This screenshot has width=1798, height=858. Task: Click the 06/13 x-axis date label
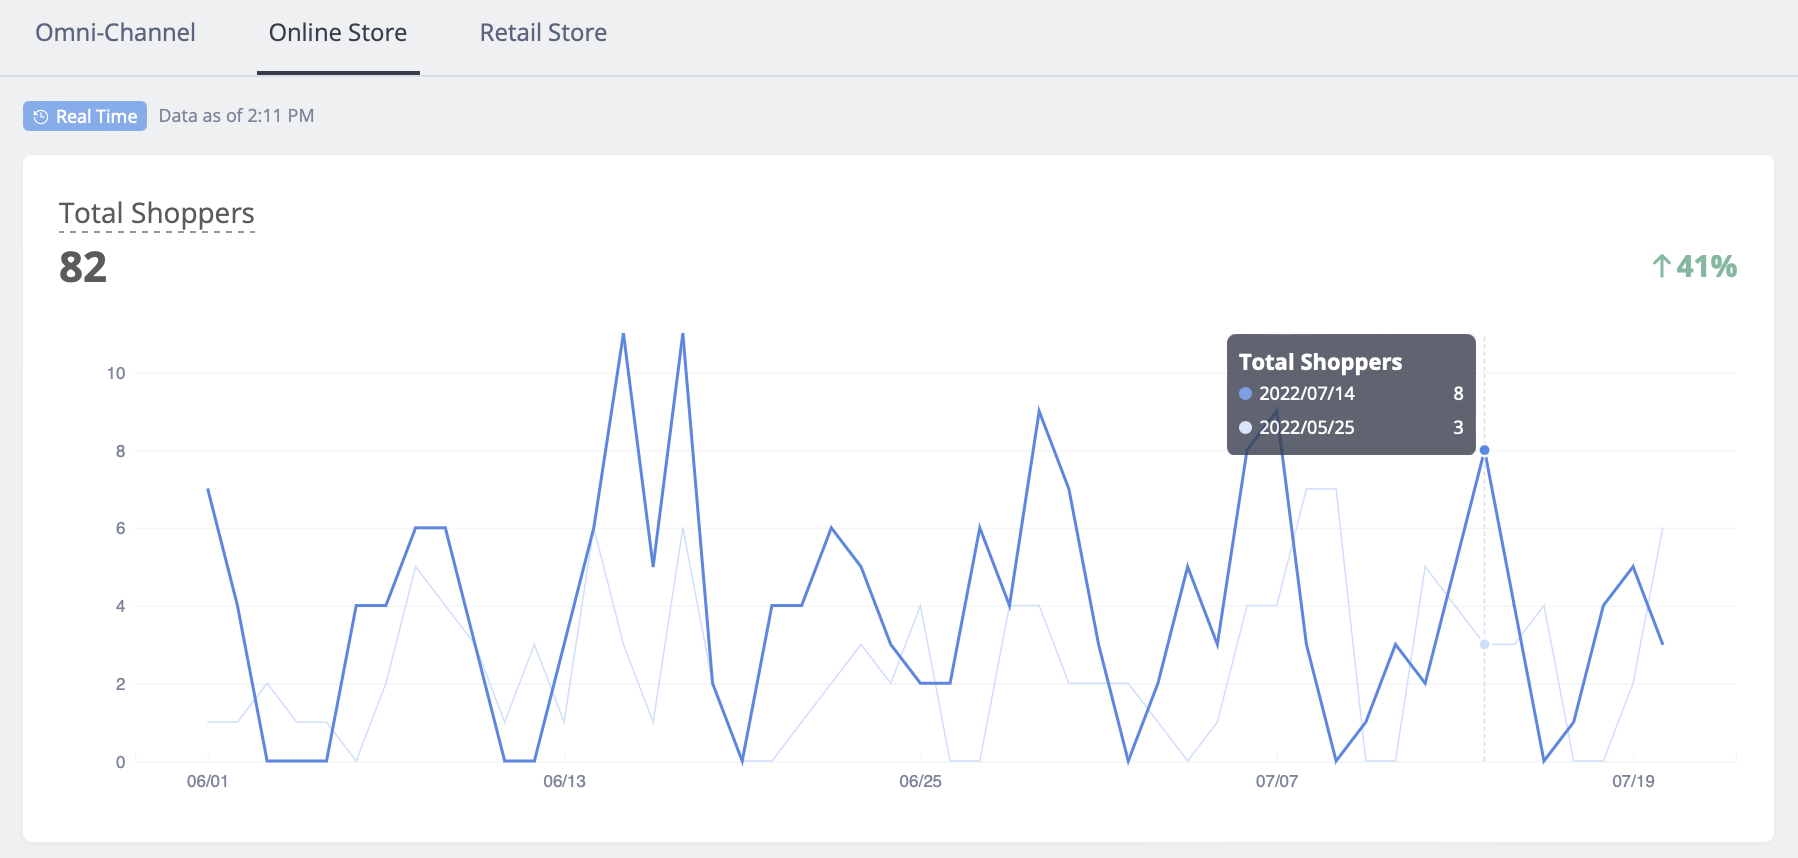pyautogui.click(x=564, y=781)
